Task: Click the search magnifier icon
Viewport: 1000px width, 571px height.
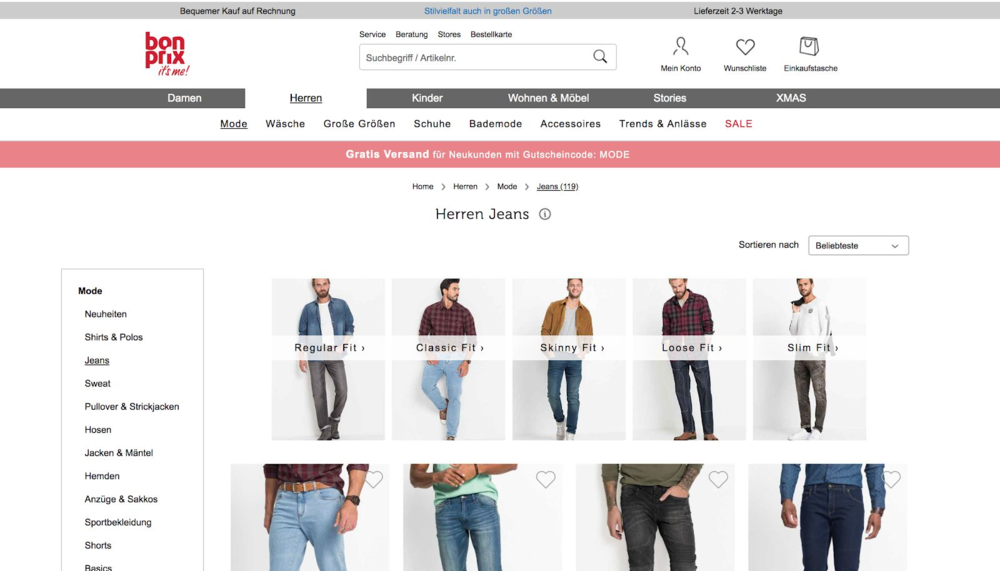Action: pos(599,57)
